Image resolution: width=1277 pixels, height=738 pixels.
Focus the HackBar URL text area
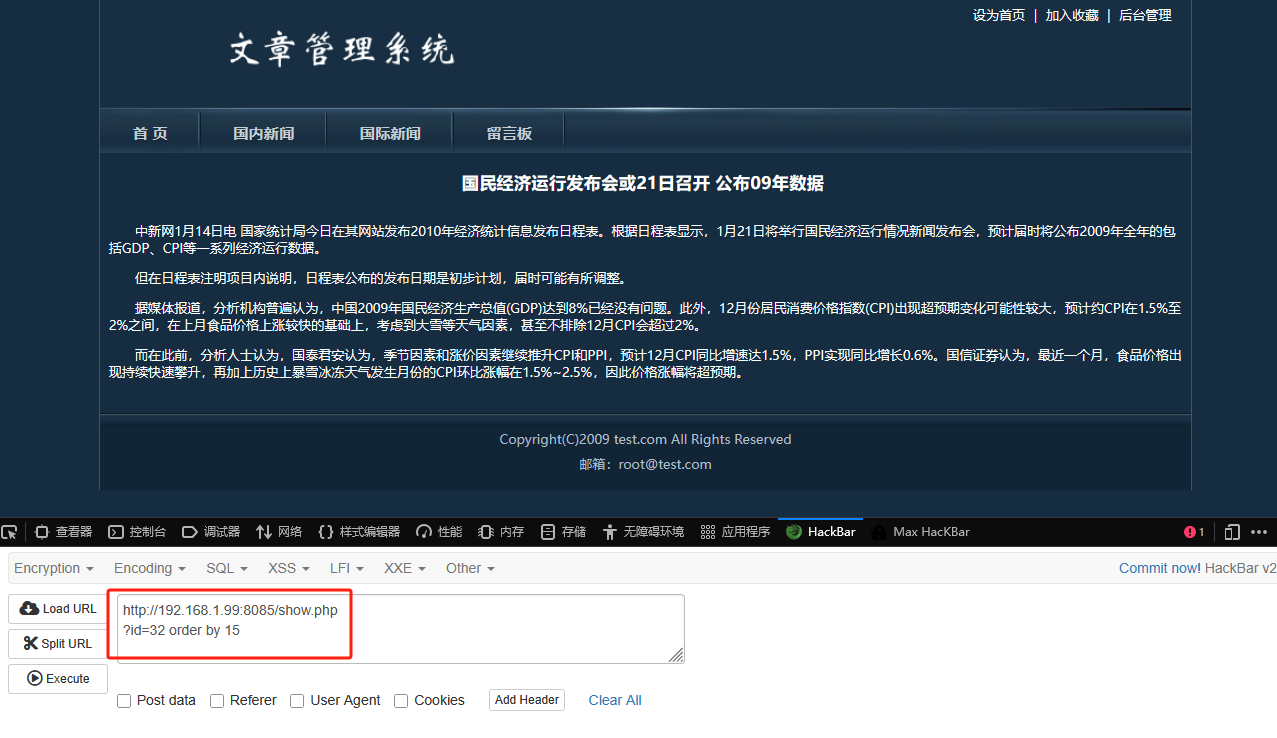click(401, 629)
